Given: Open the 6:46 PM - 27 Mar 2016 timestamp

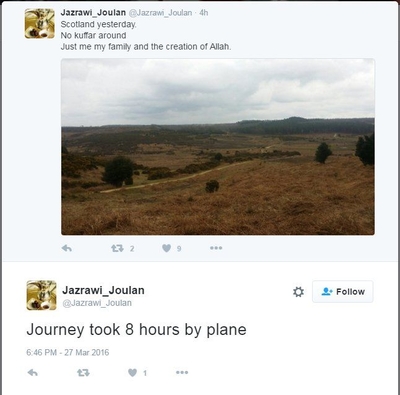Looking at the screenshot, I should pos(68,352).
